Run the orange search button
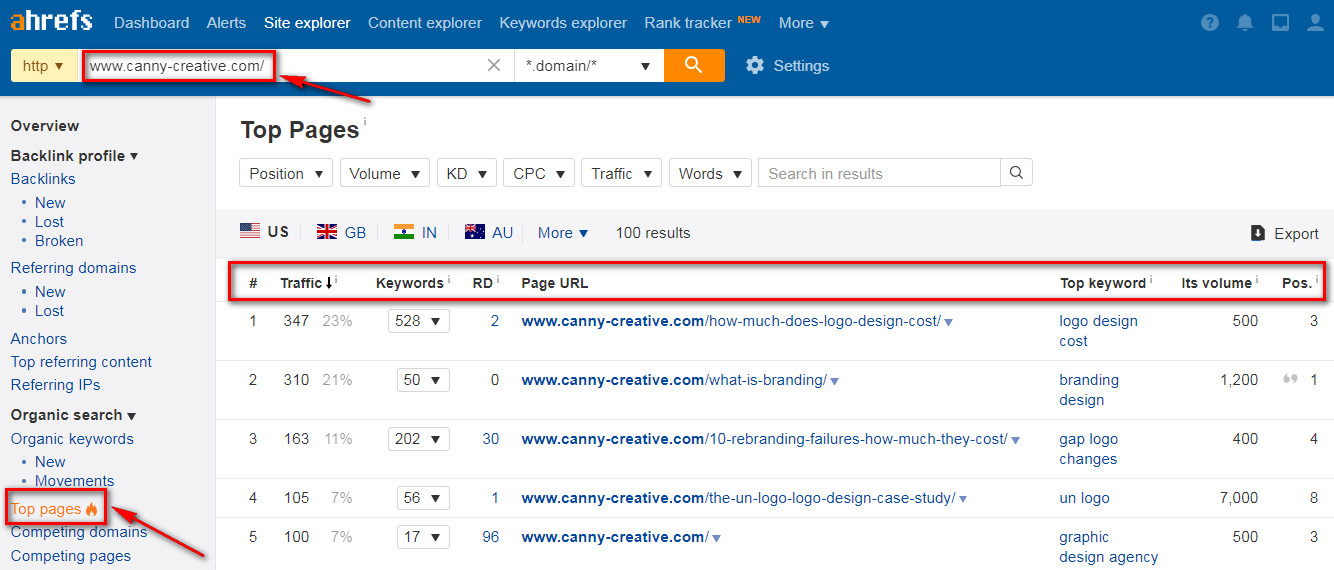Image resolution: width=1334 pixels, height=570 pixels. tap(694, 65)
